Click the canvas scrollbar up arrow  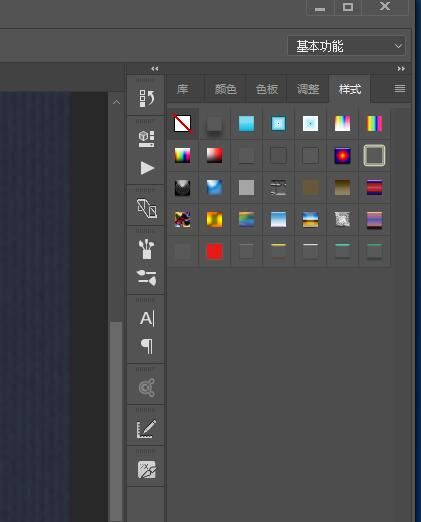coord(116,102)
